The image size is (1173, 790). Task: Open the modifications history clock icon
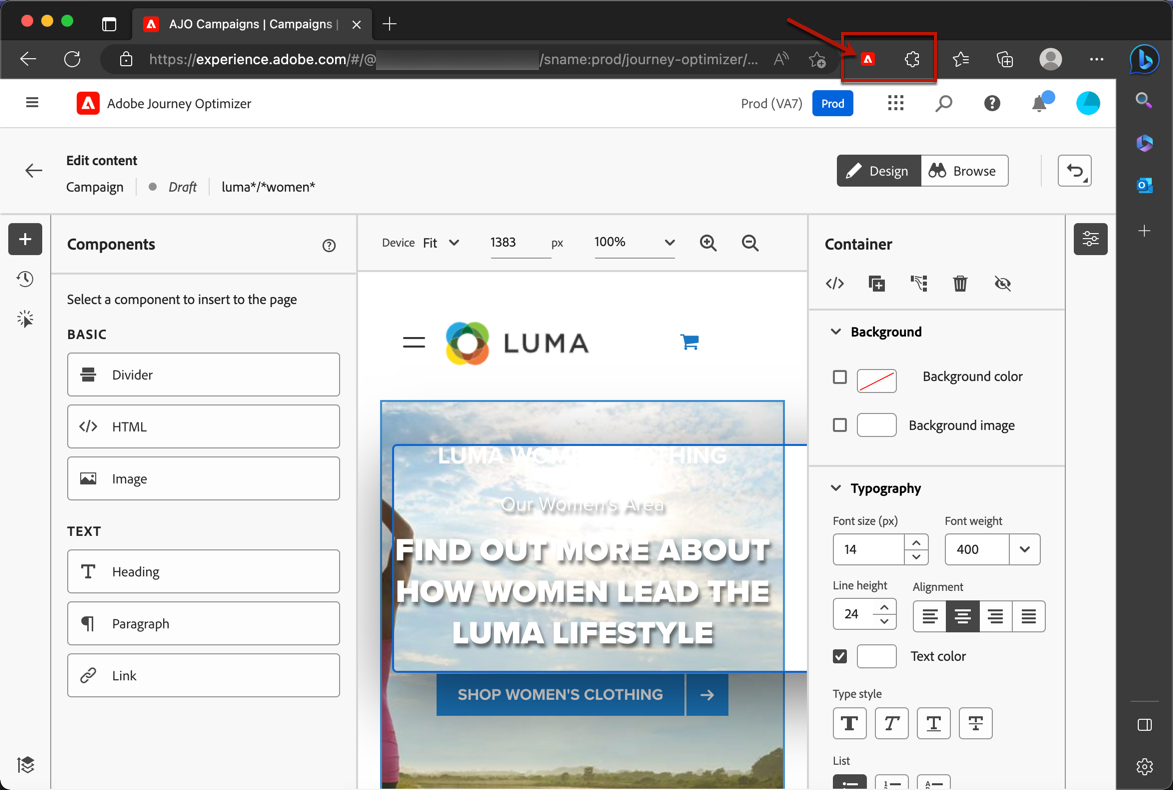25,279
